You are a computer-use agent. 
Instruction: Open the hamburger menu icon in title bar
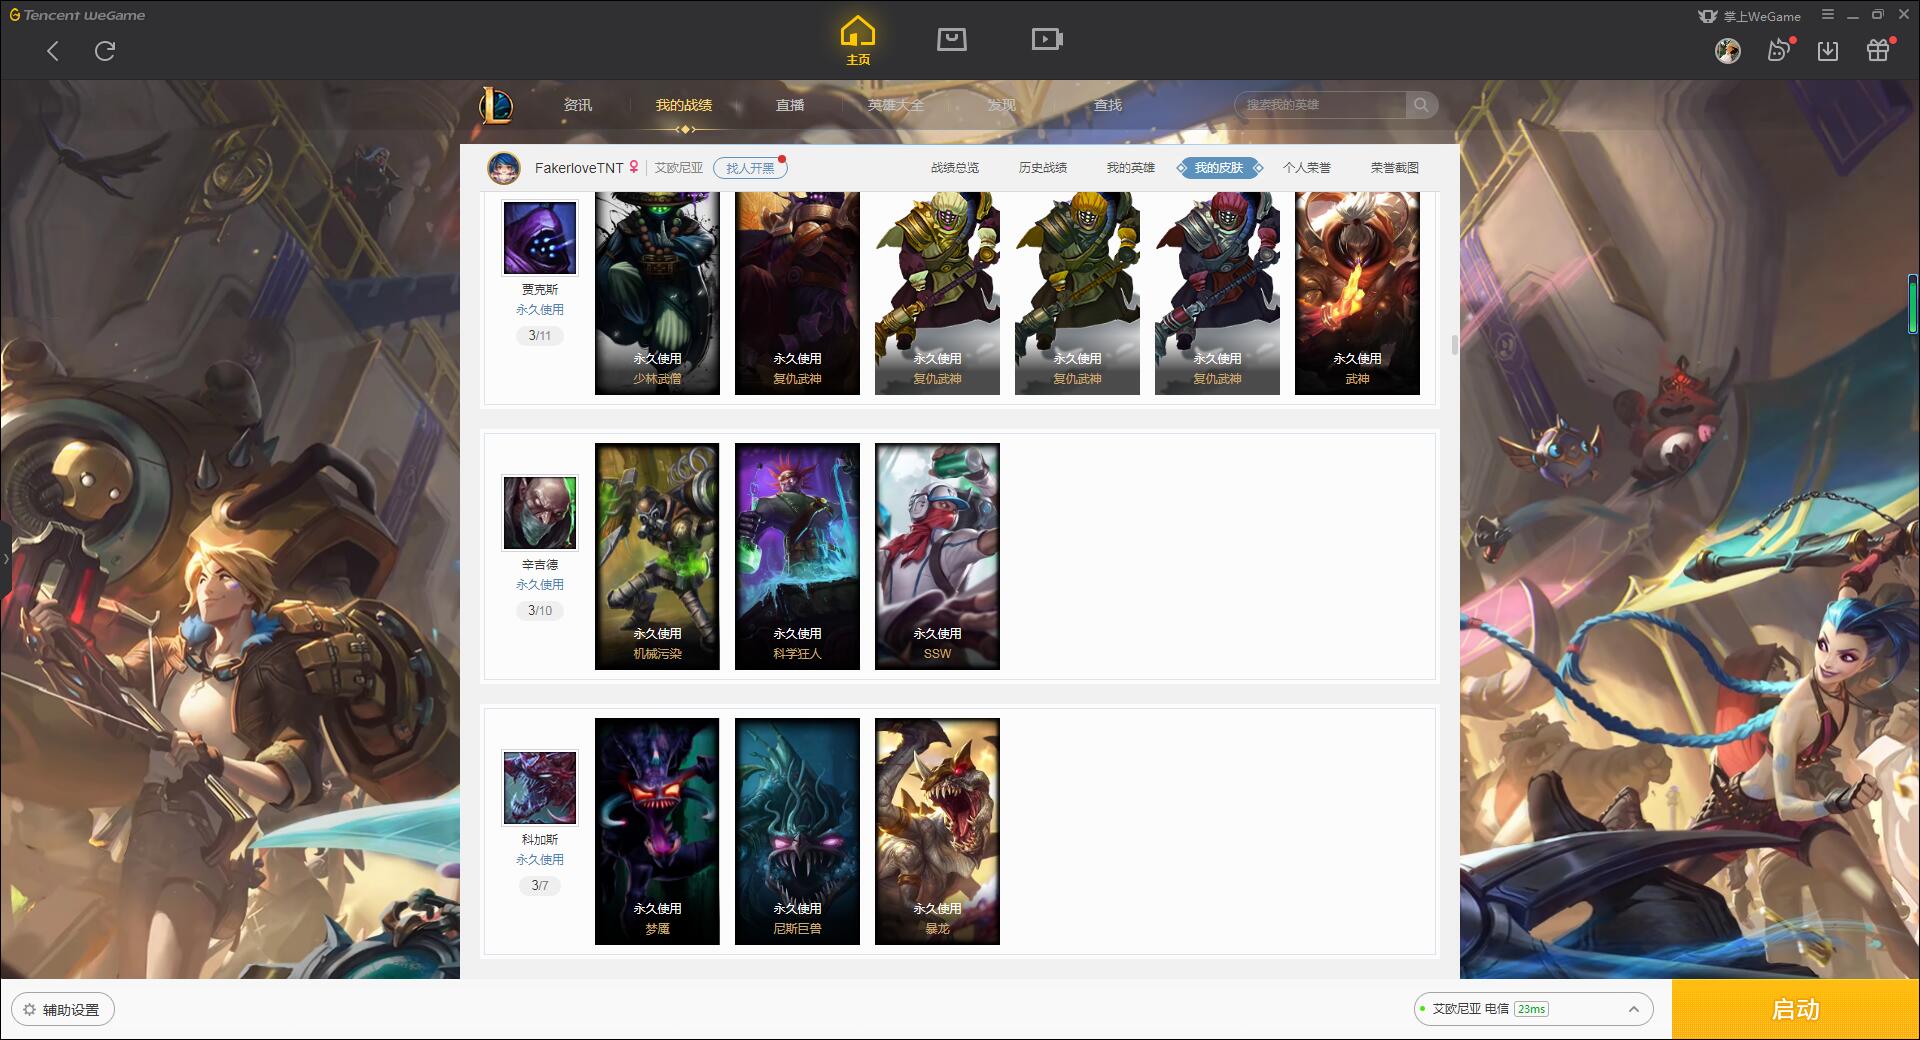[1828, 15]
